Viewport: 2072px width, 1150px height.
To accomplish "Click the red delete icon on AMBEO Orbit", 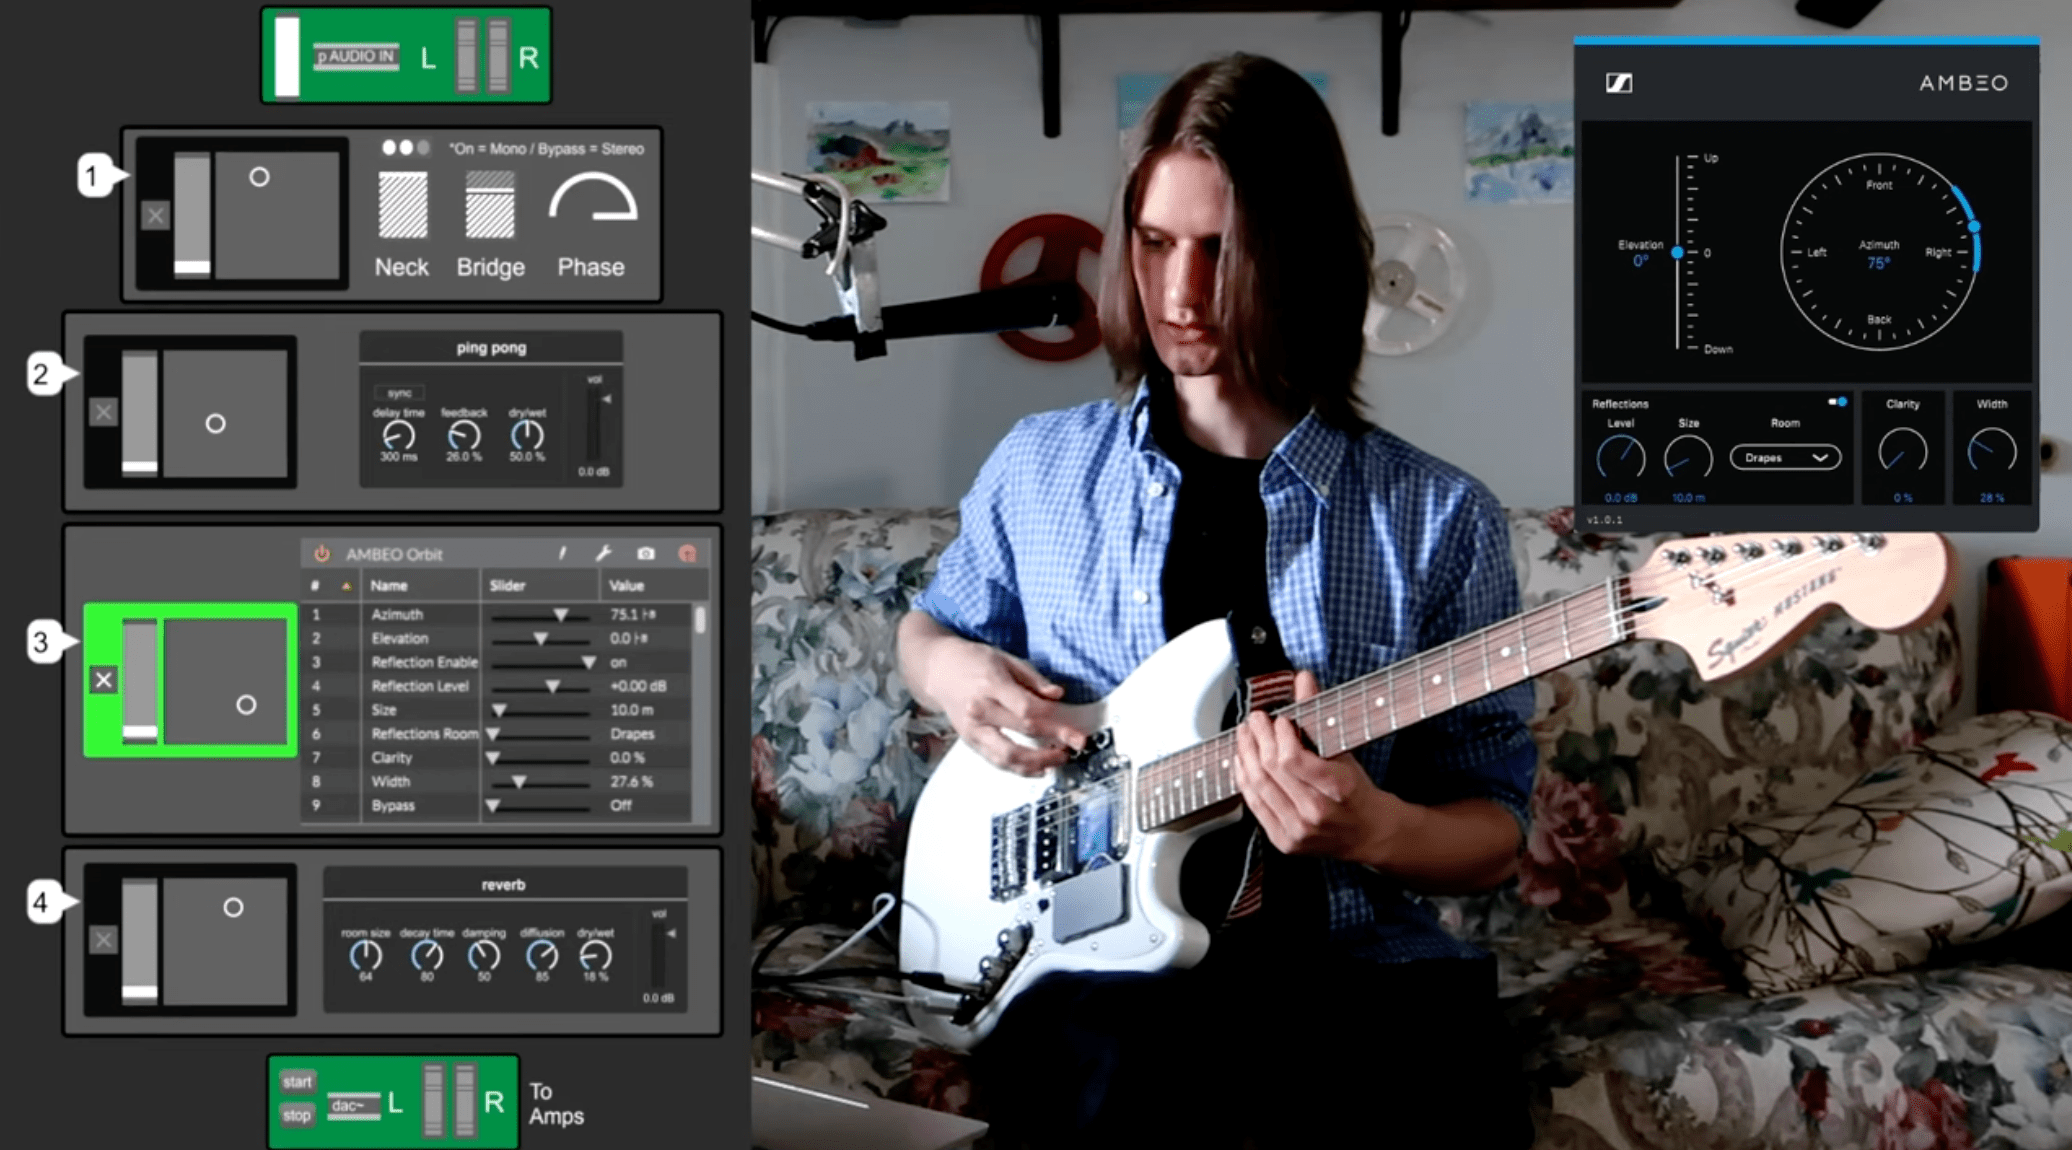I will pyautogui.click(x=688, y=555).
